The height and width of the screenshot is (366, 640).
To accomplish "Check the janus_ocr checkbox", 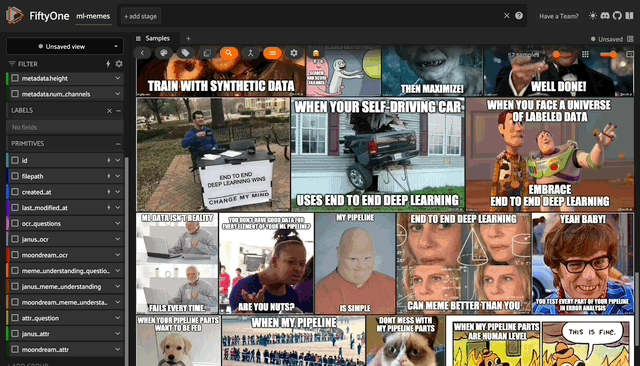I will (15, 239).
